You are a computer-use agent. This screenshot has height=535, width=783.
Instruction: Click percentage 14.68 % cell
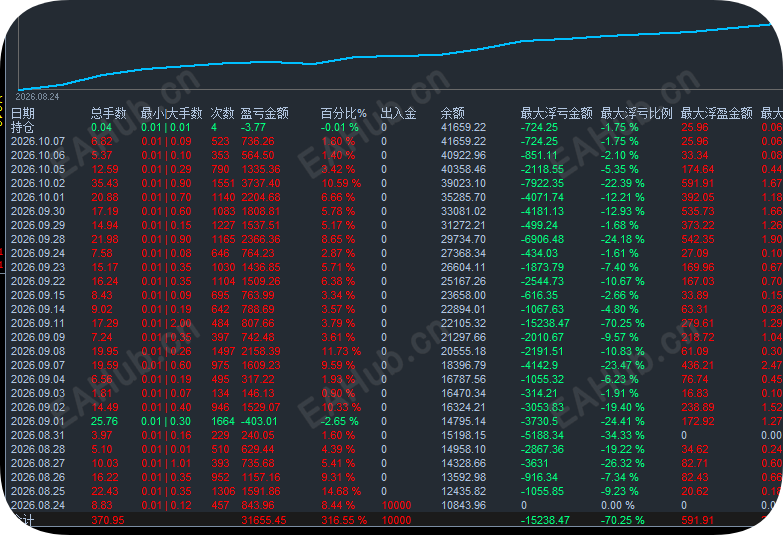[341, 491]
